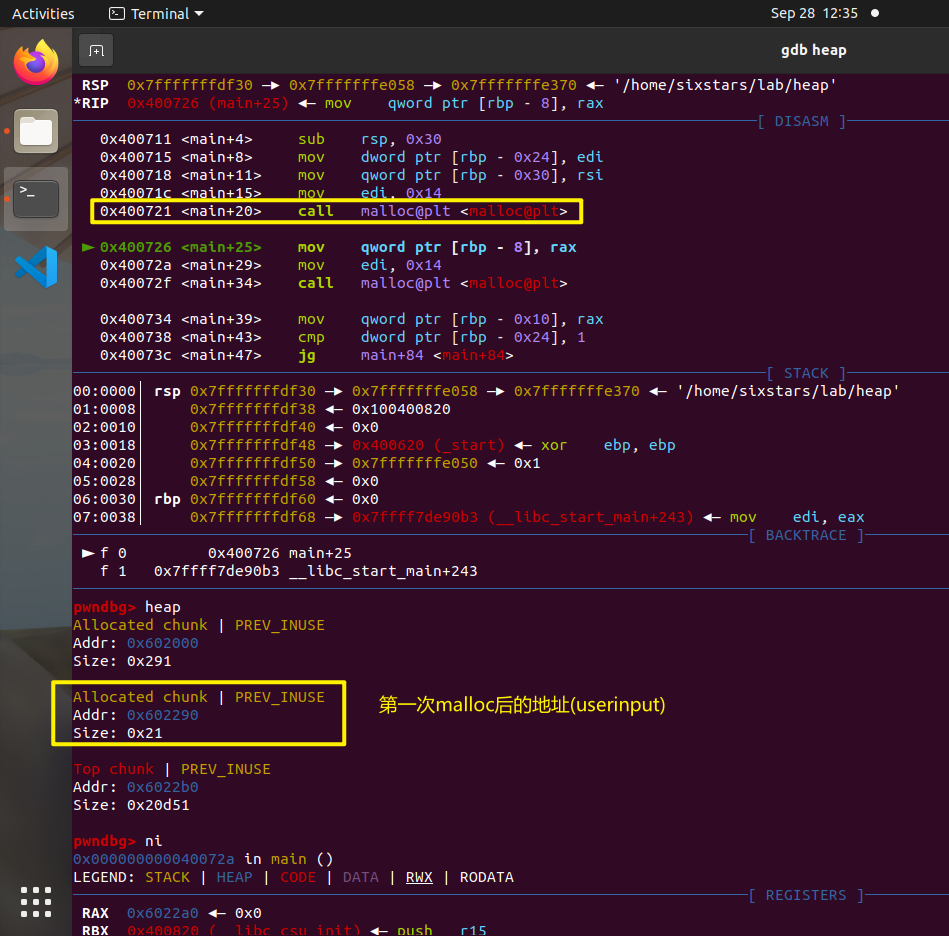949x936 pixels.
Task: Click the chunk address 0x602000
Action: coord(163,644)
